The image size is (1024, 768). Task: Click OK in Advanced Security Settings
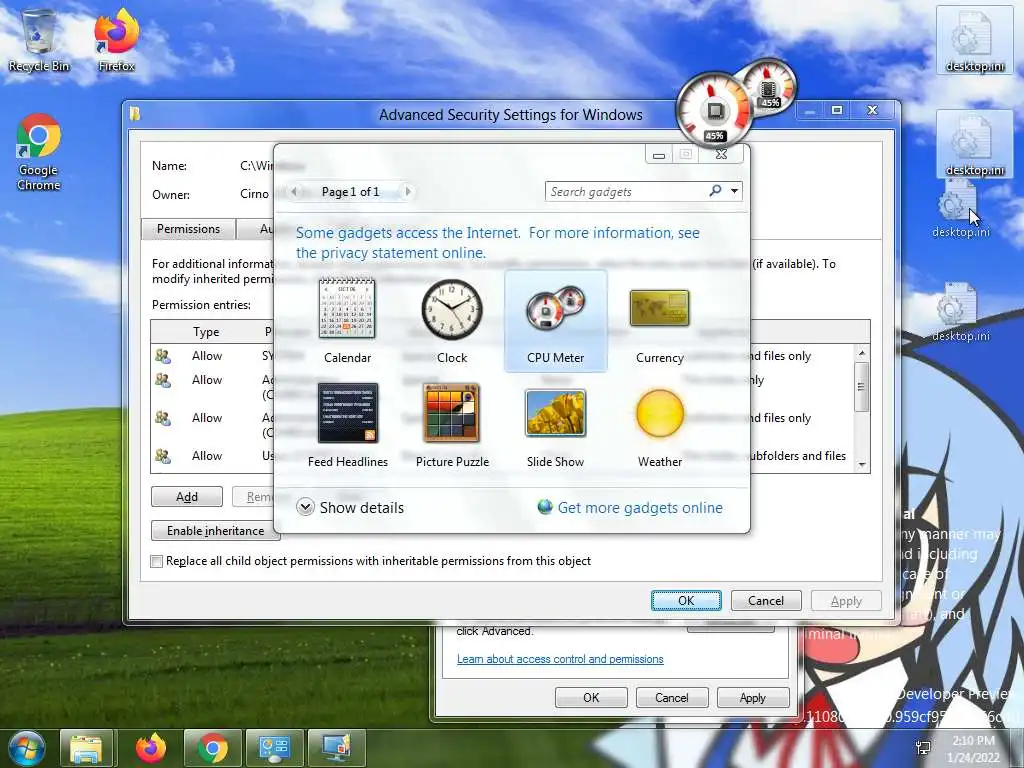coord(686,600)
